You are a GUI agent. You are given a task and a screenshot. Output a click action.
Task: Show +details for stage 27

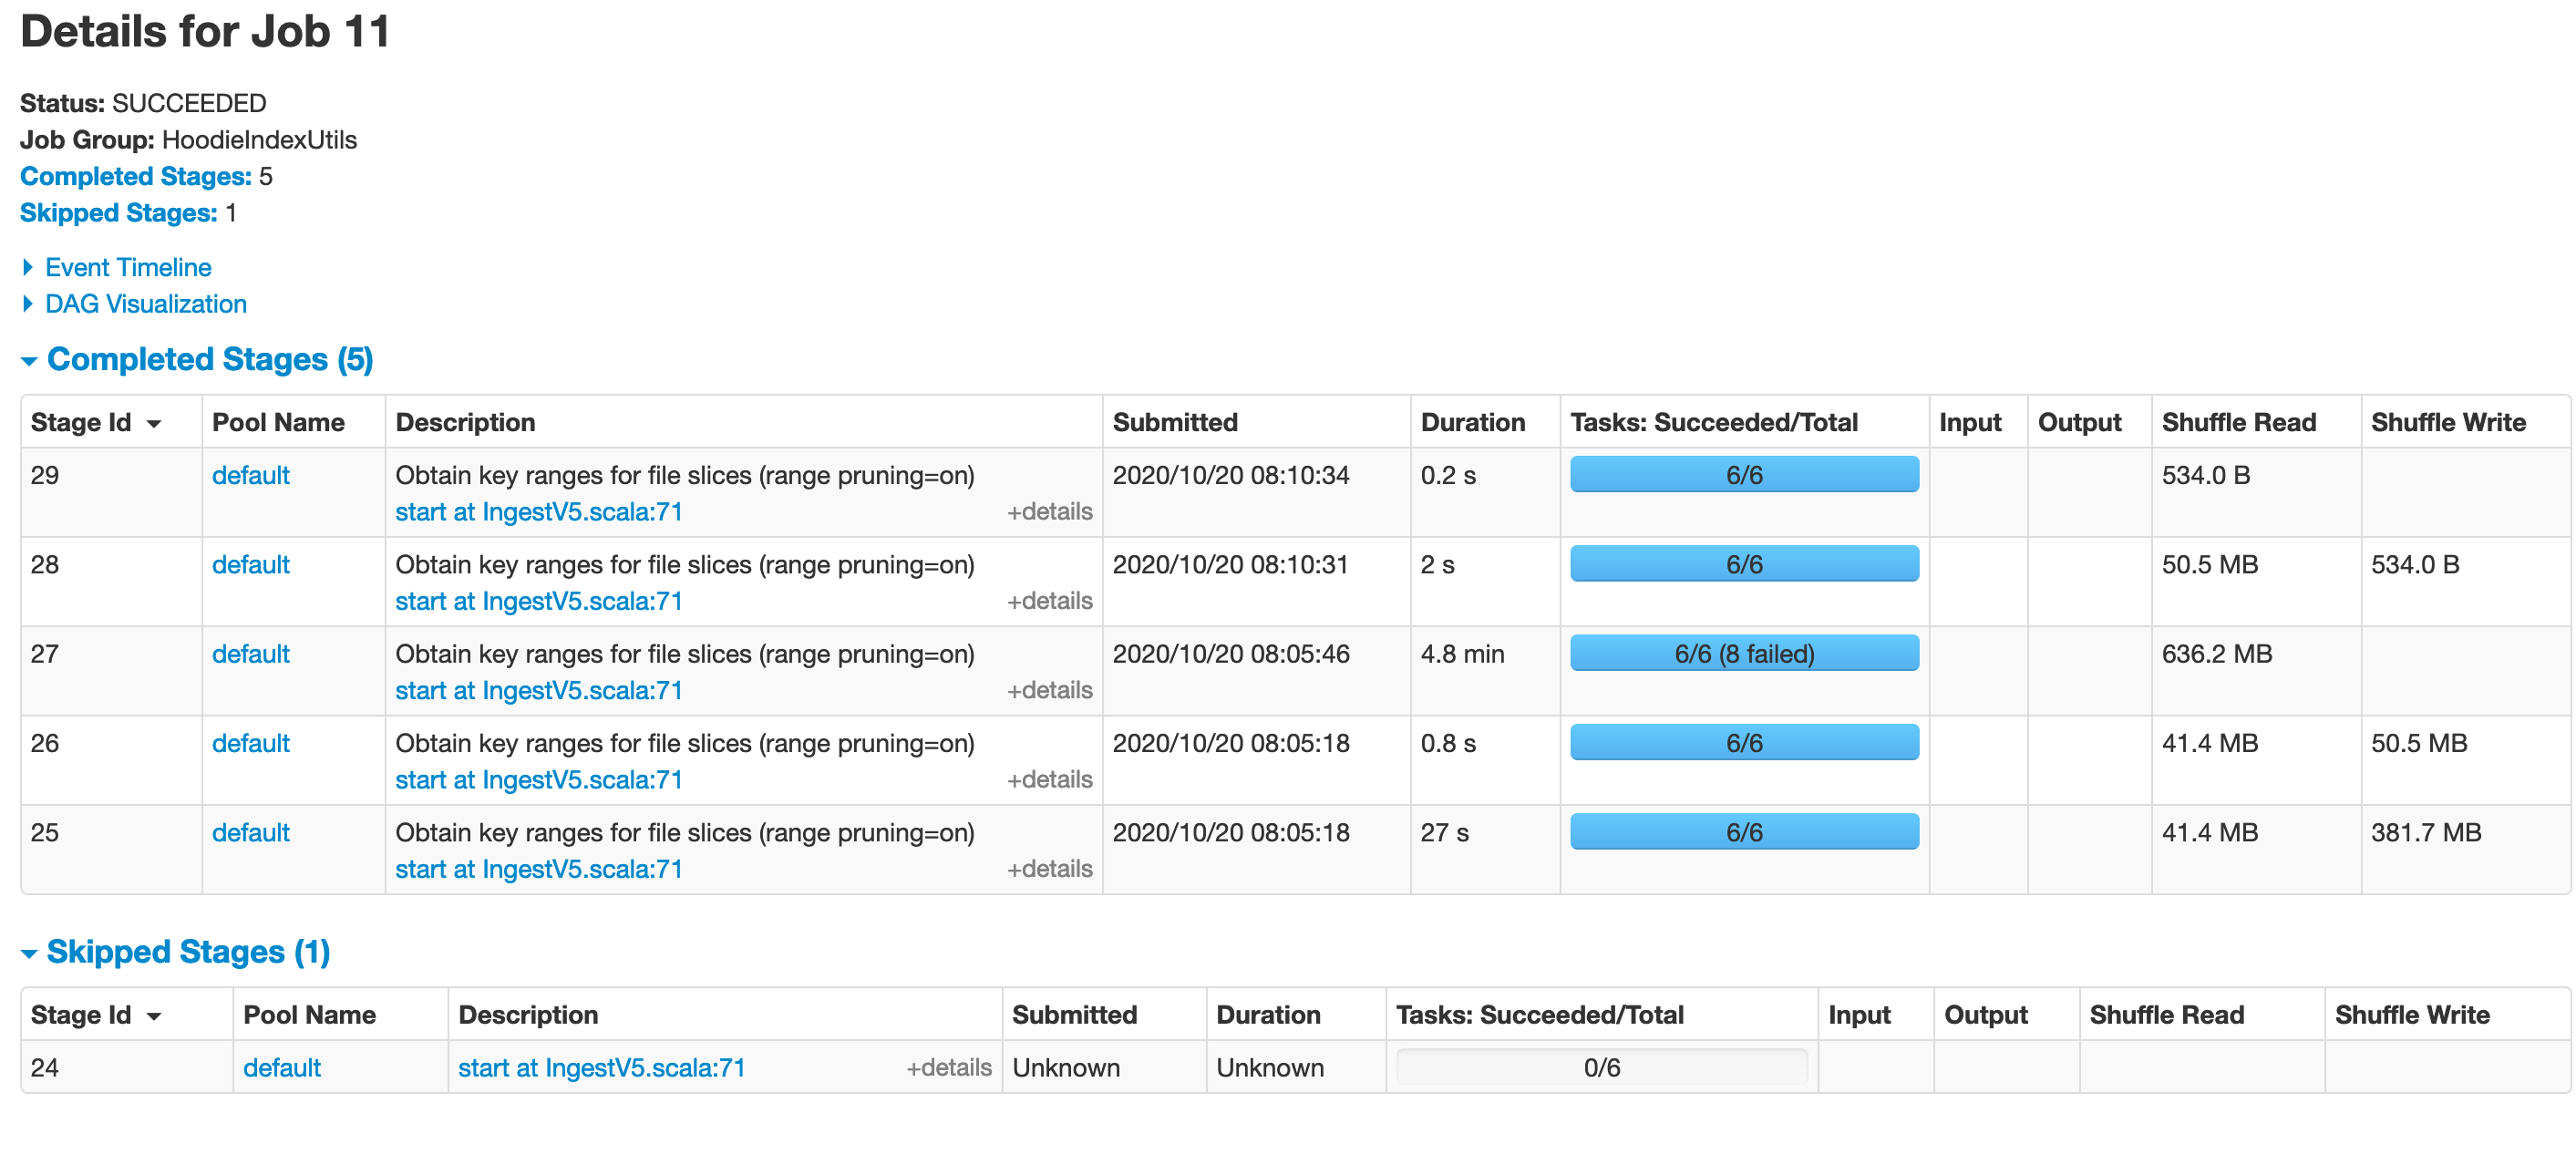coord(1049,690)
